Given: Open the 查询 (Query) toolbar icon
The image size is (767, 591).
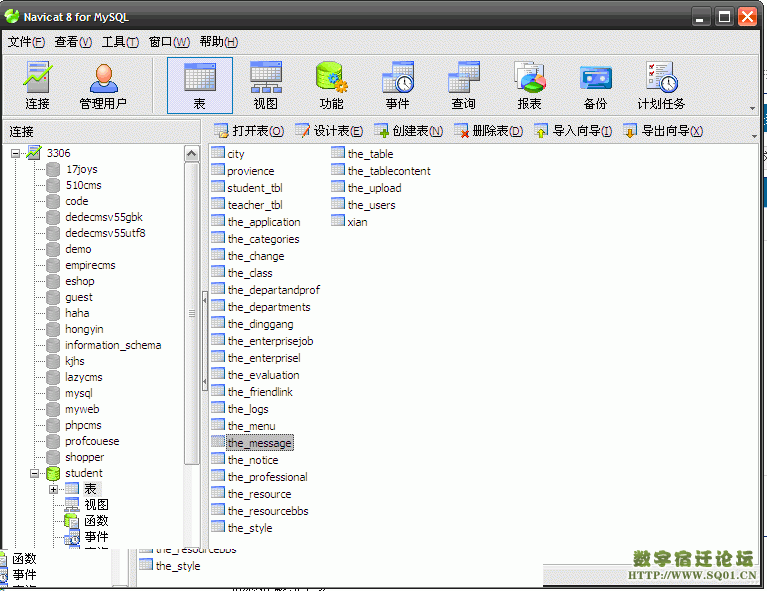Looking at the screenshot, I should 464,85.
